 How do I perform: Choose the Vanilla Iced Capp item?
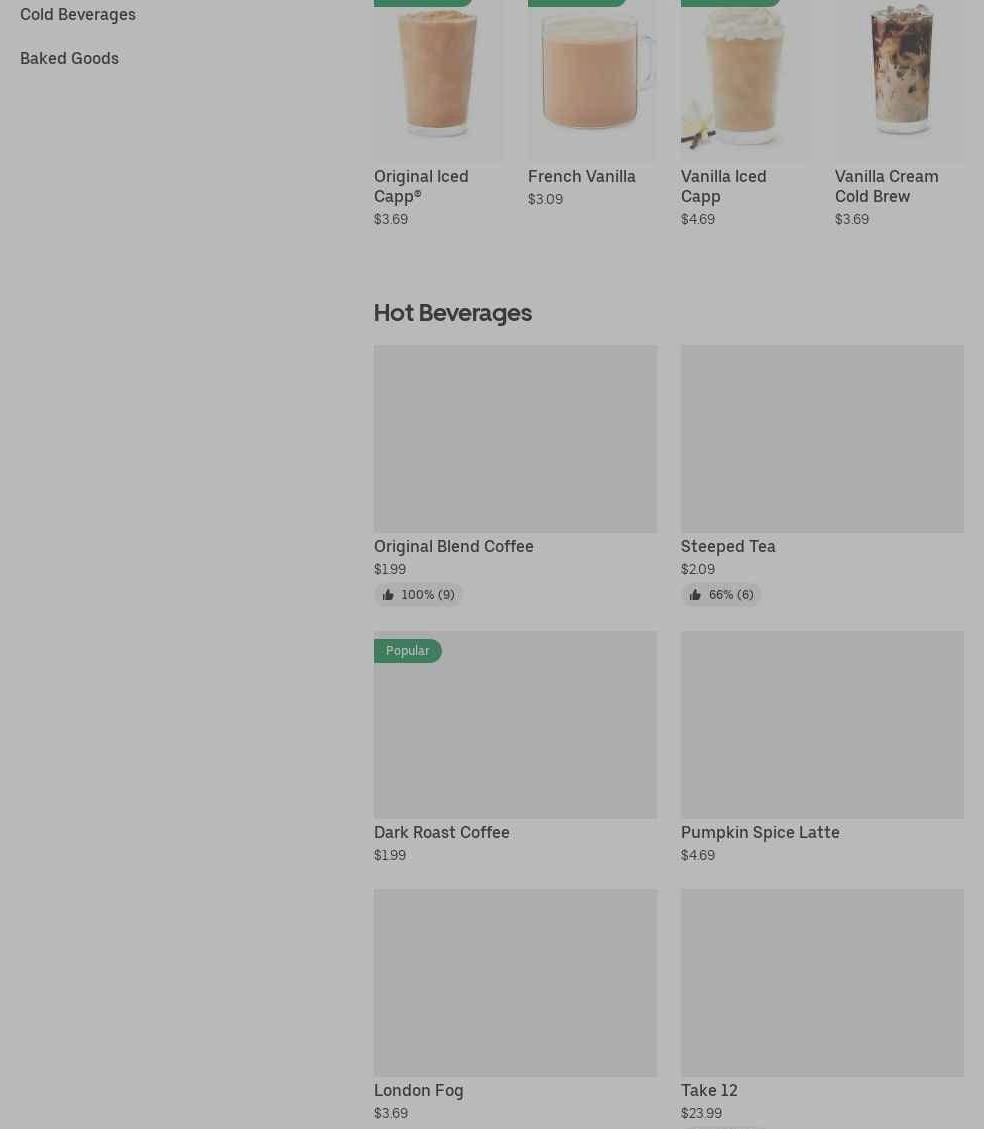(x=723, y=186)
